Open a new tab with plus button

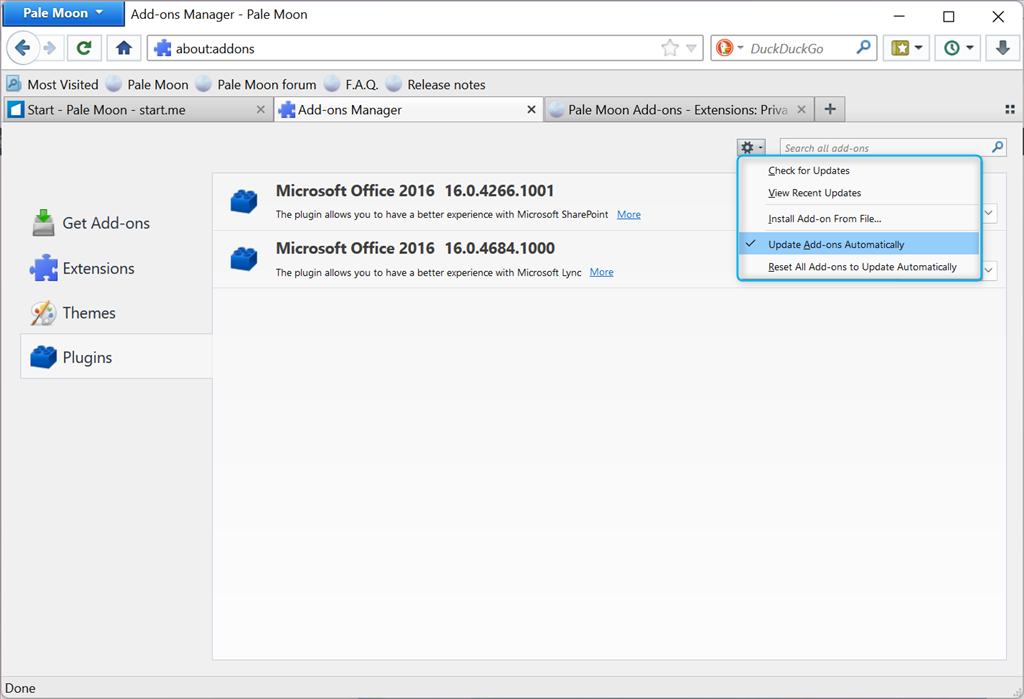pyautogui.click(x=829, y=109)
